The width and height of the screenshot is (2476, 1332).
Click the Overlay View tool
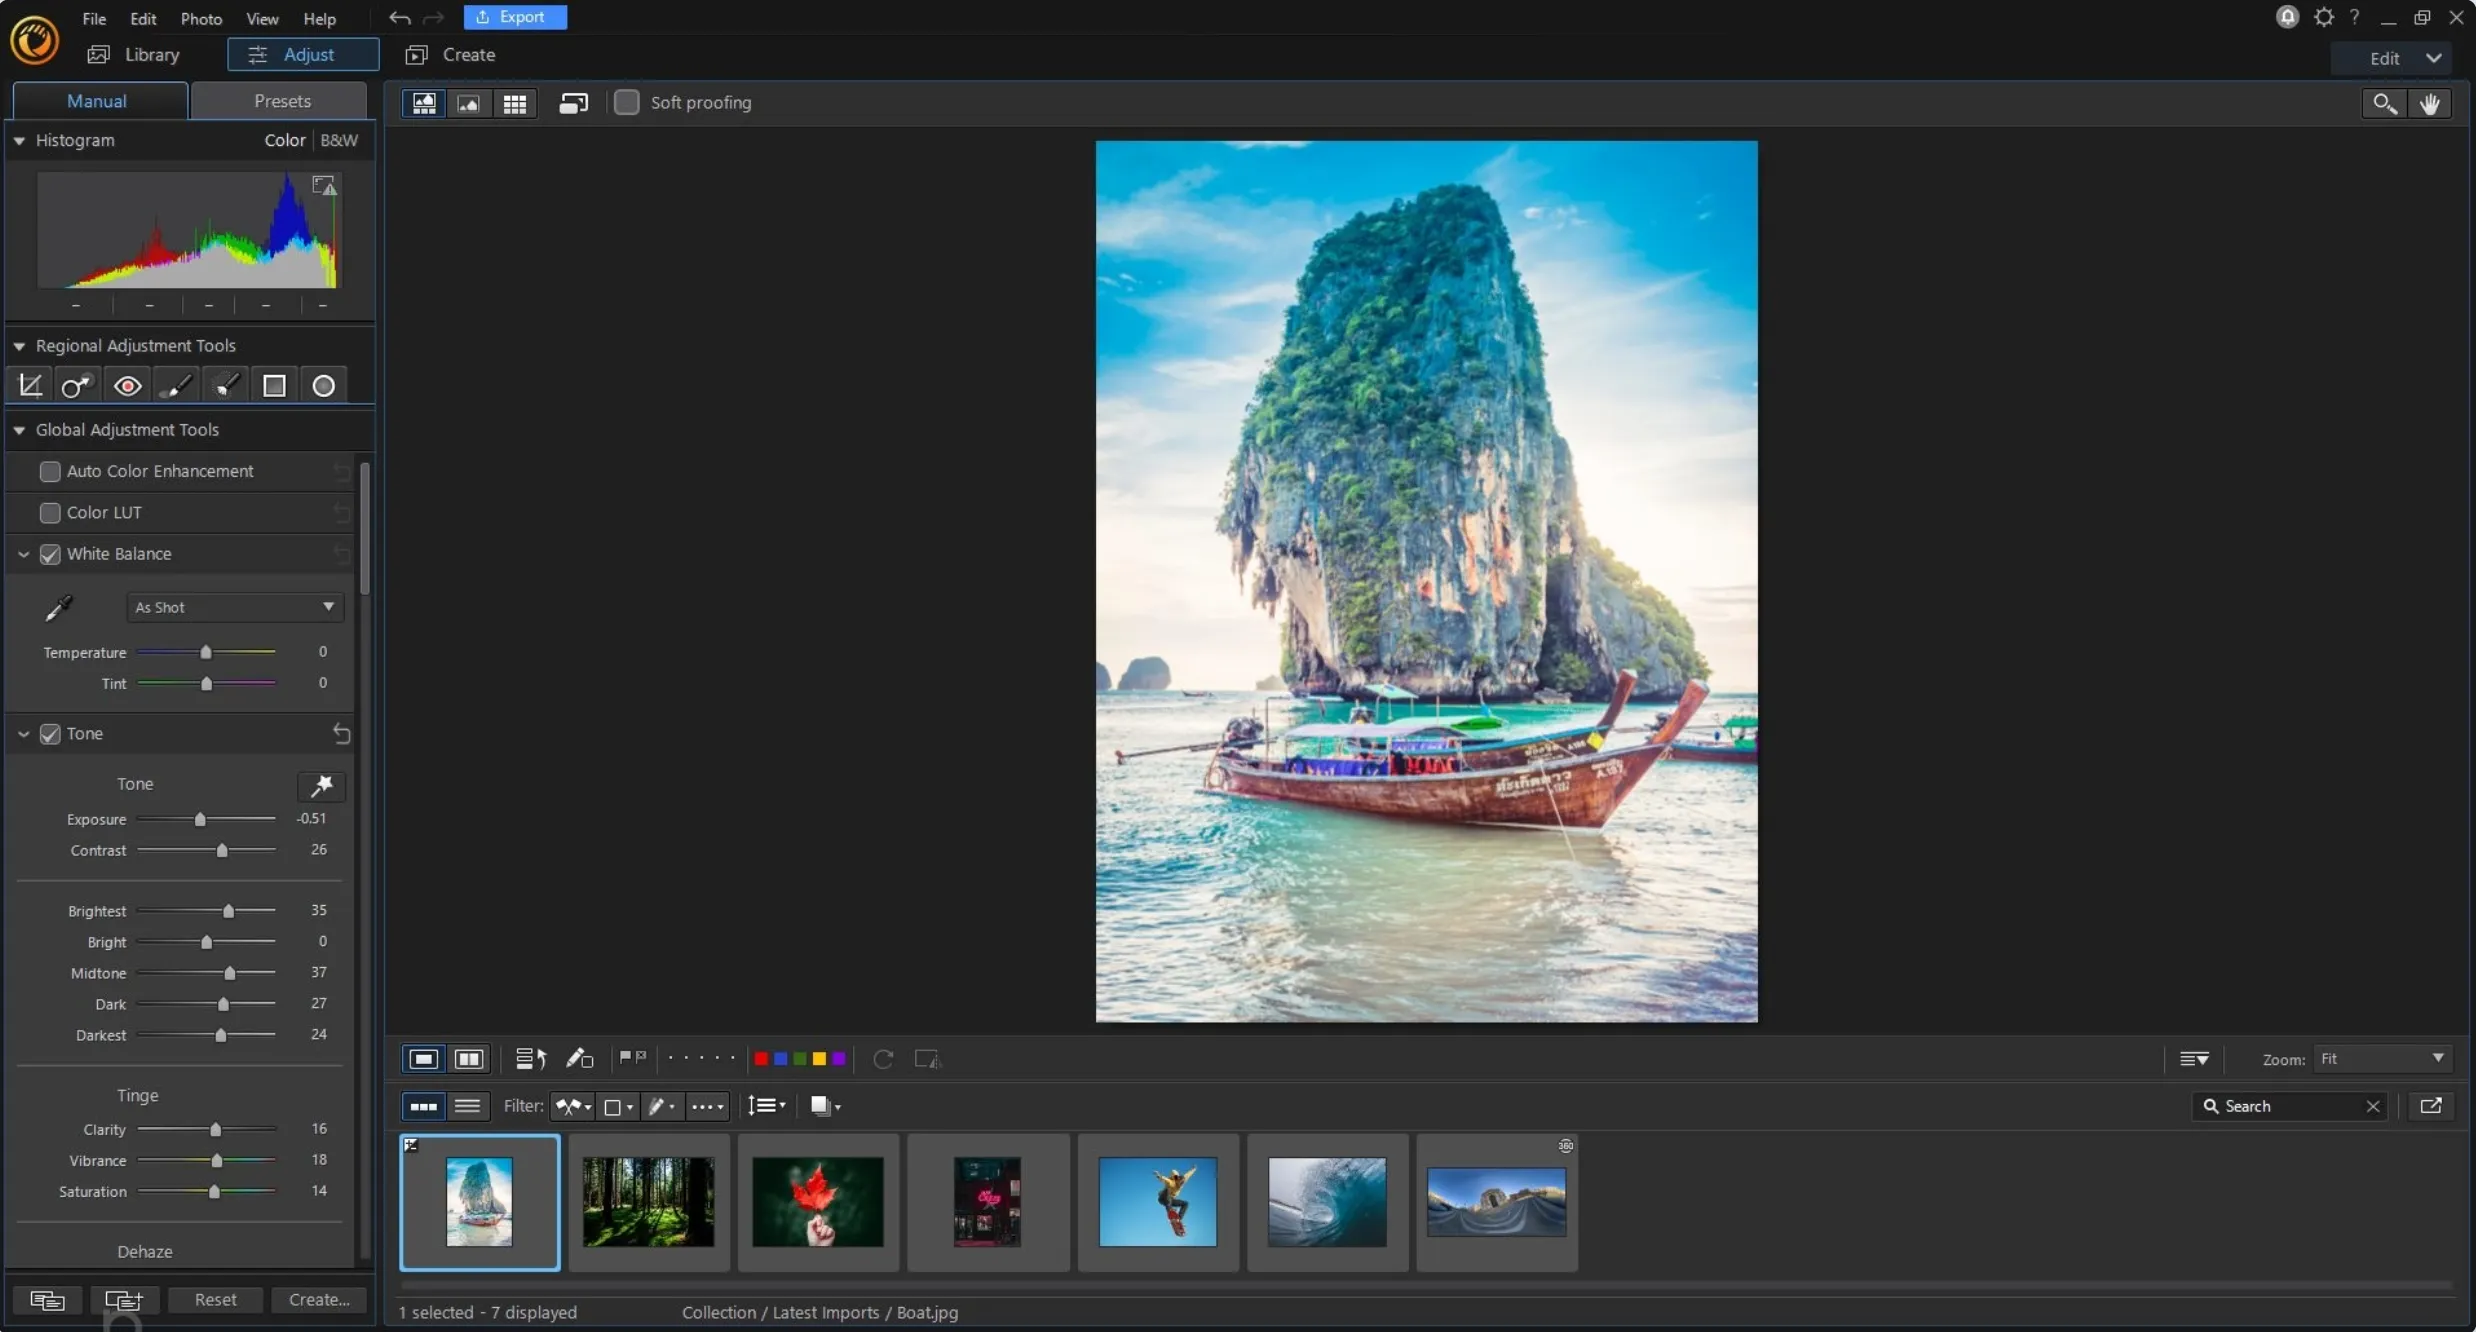pos(572,102)
